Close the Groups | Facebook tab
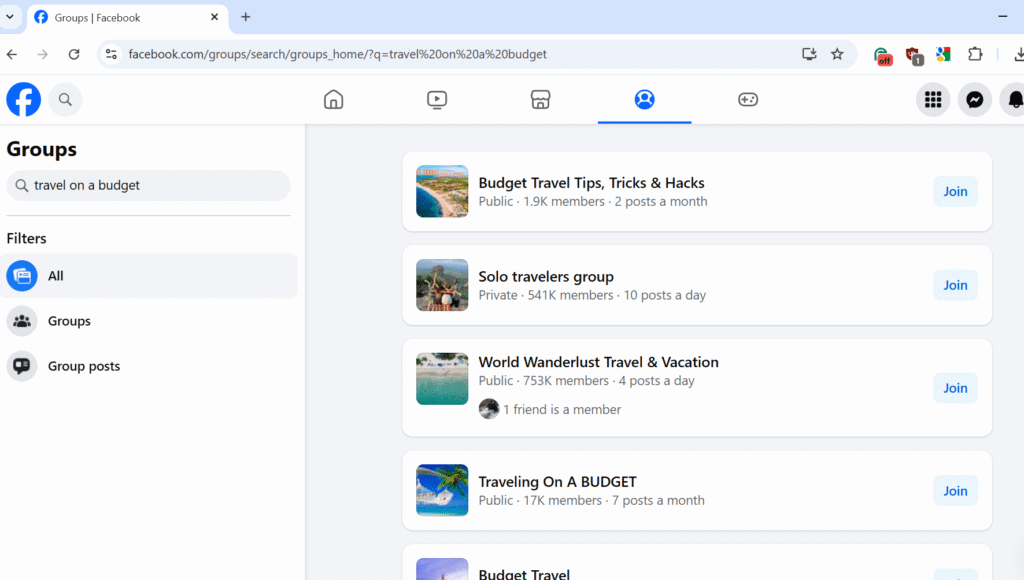The image size is (1024, 580). coord(214,17)
